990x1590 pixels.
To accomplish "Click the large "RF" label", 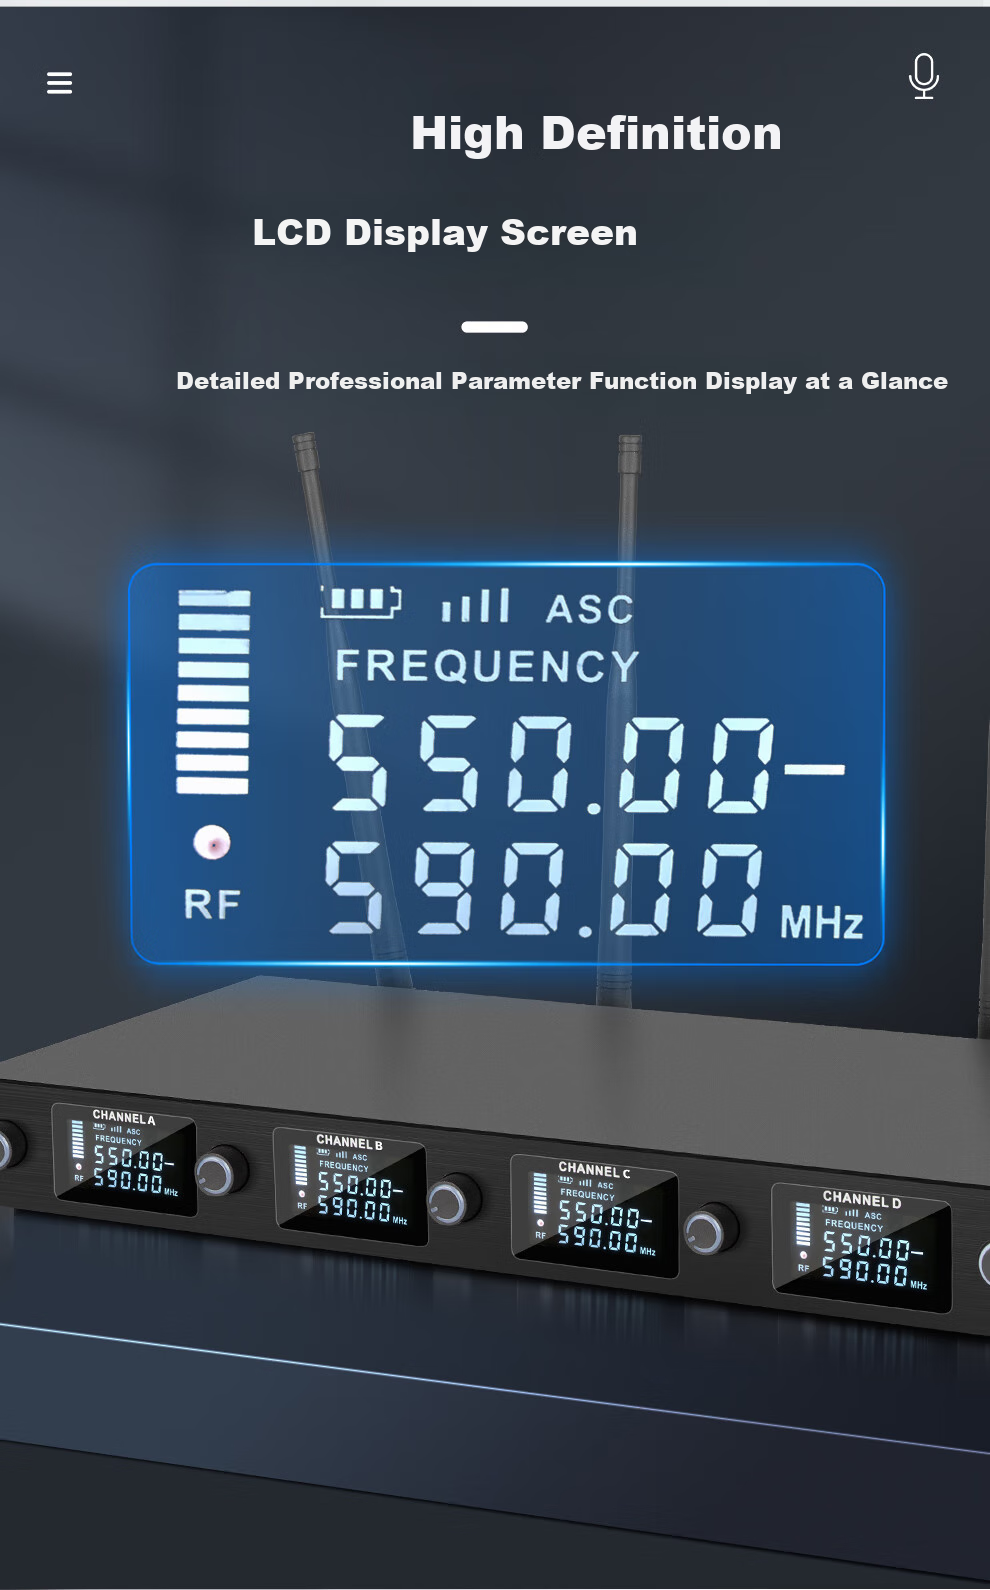I will [x=212, y=905].
